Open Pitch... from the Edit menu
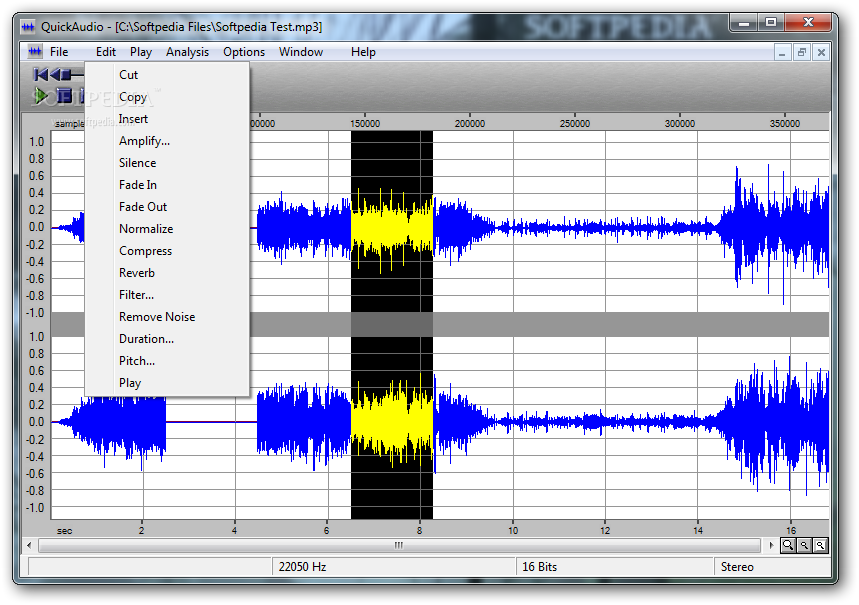Screen dimensions: 859x605 point(167,361)
